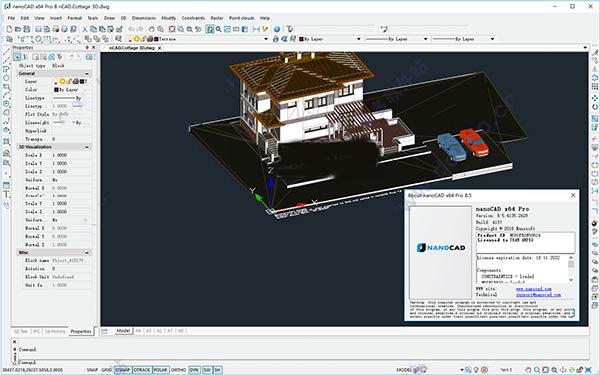Click the Color By Layer swatch in Properties
Viewport: 600px width, 375px height.
click(x=56, y=90)
